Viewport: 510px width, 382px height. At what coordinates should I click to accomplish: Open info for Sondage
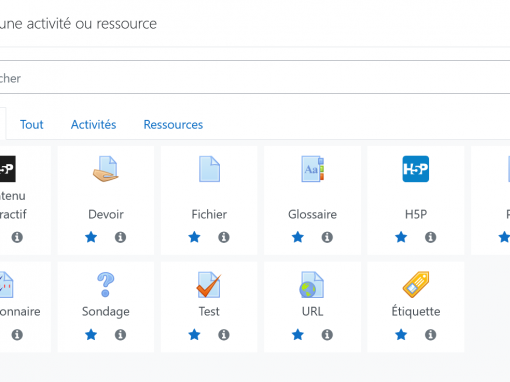pos(120,334)
